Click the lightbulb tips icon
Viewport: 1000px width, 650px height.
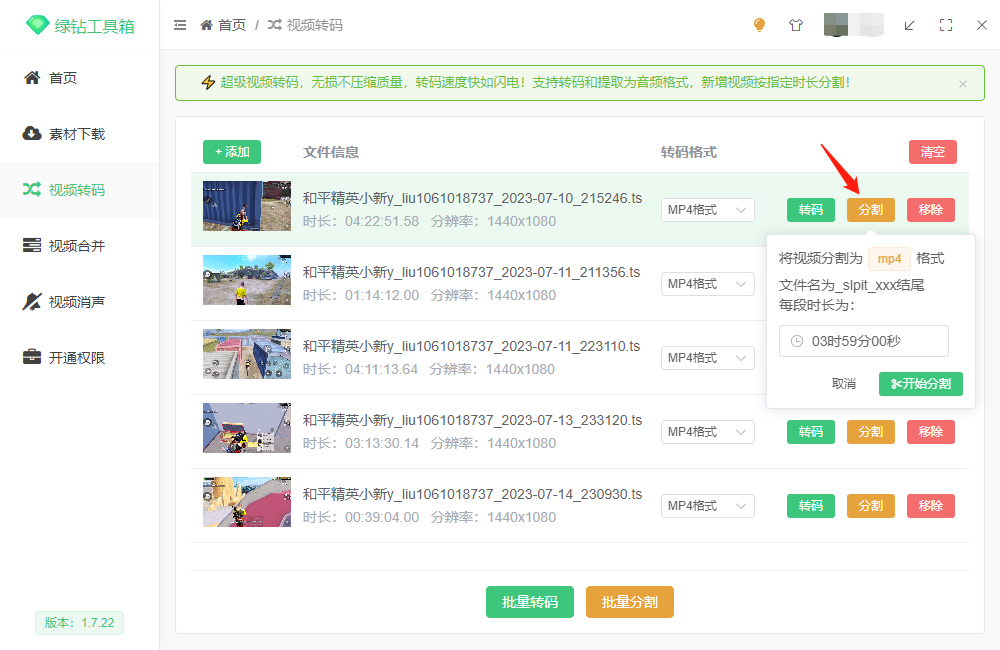point(759,25)
